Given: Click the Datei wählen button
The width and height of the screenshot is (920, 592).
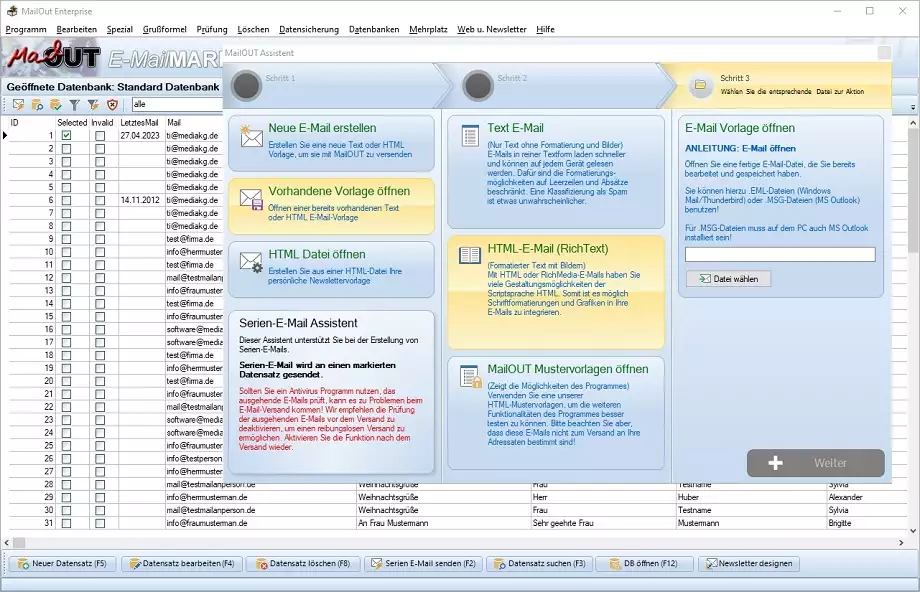Looking at the screenshot, I should [728, 279].
